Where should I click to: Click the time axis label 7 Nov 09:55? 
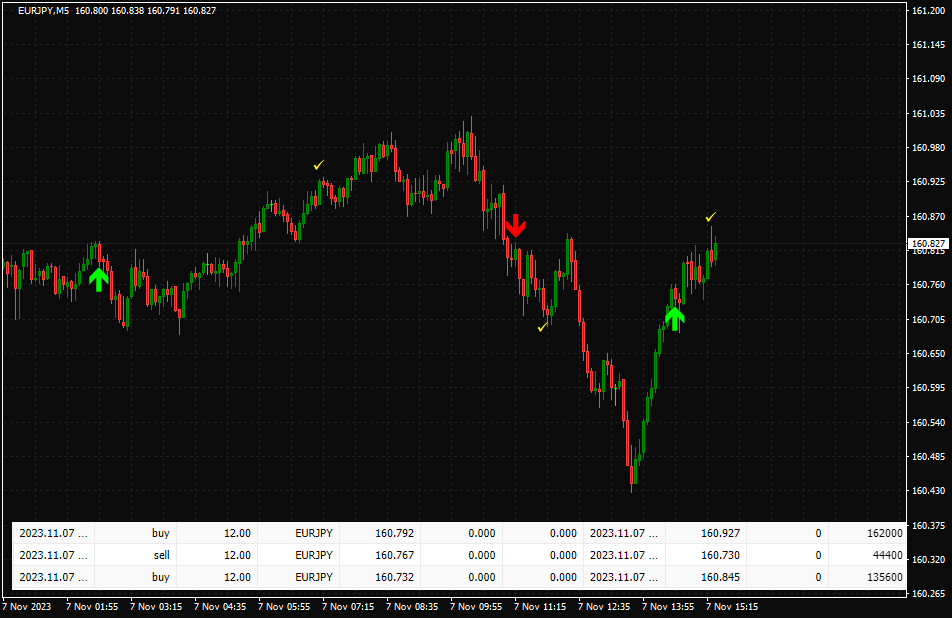(476, 606)
